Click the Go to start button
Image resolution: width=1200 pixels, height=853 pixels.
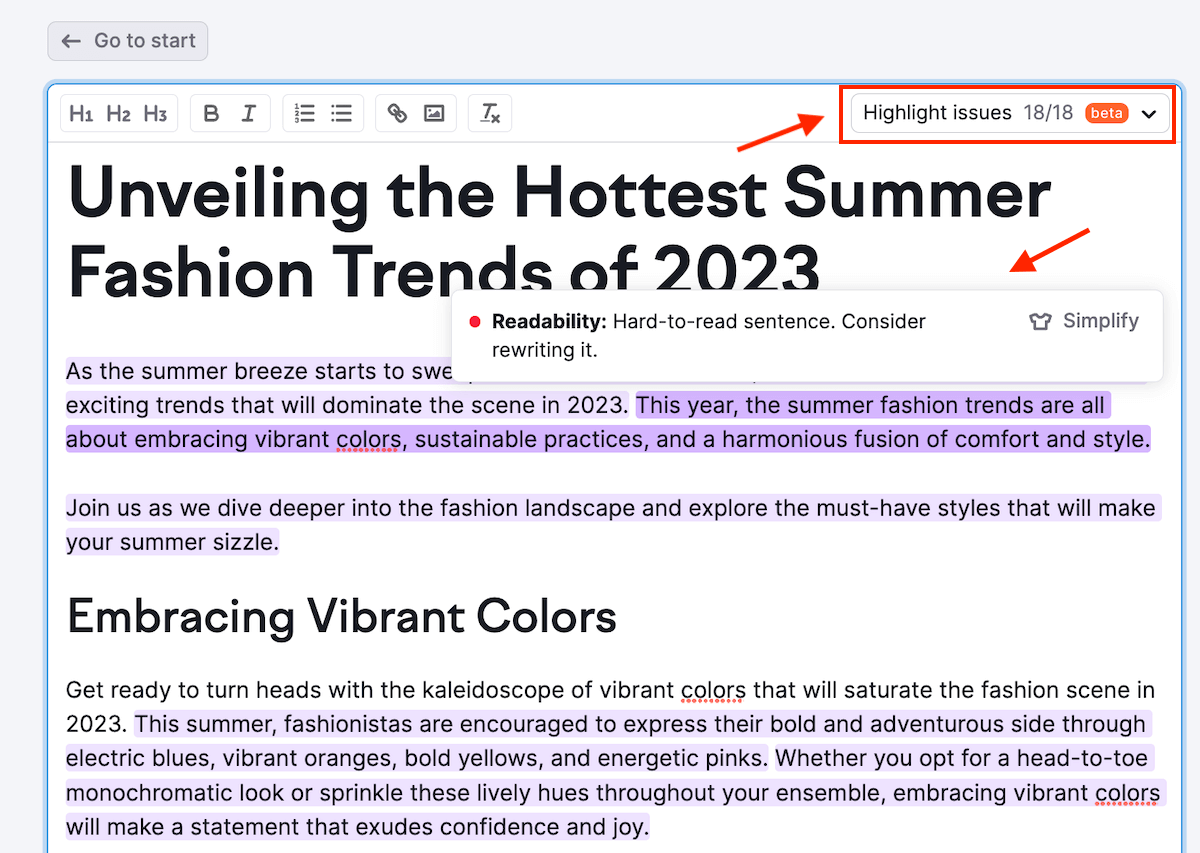(128, 41)
